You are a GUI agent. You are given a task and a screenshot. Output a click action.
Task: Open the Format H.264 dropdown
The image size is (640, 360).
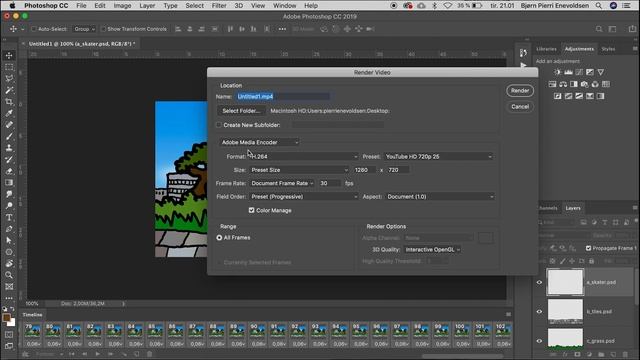click(x=304, y=156)
